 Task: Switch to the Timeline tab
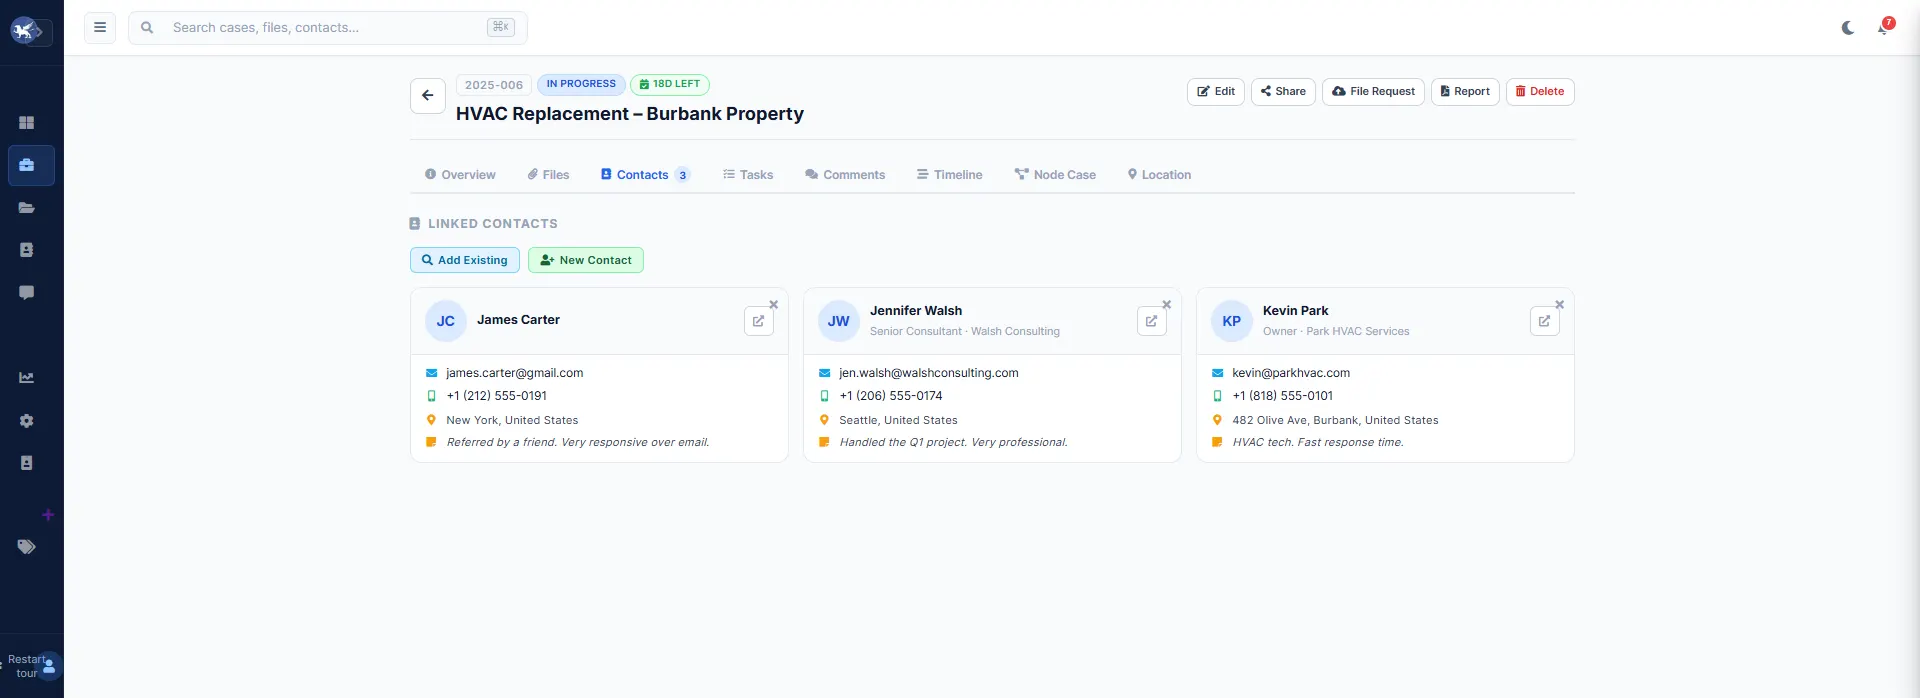point(949,175)
